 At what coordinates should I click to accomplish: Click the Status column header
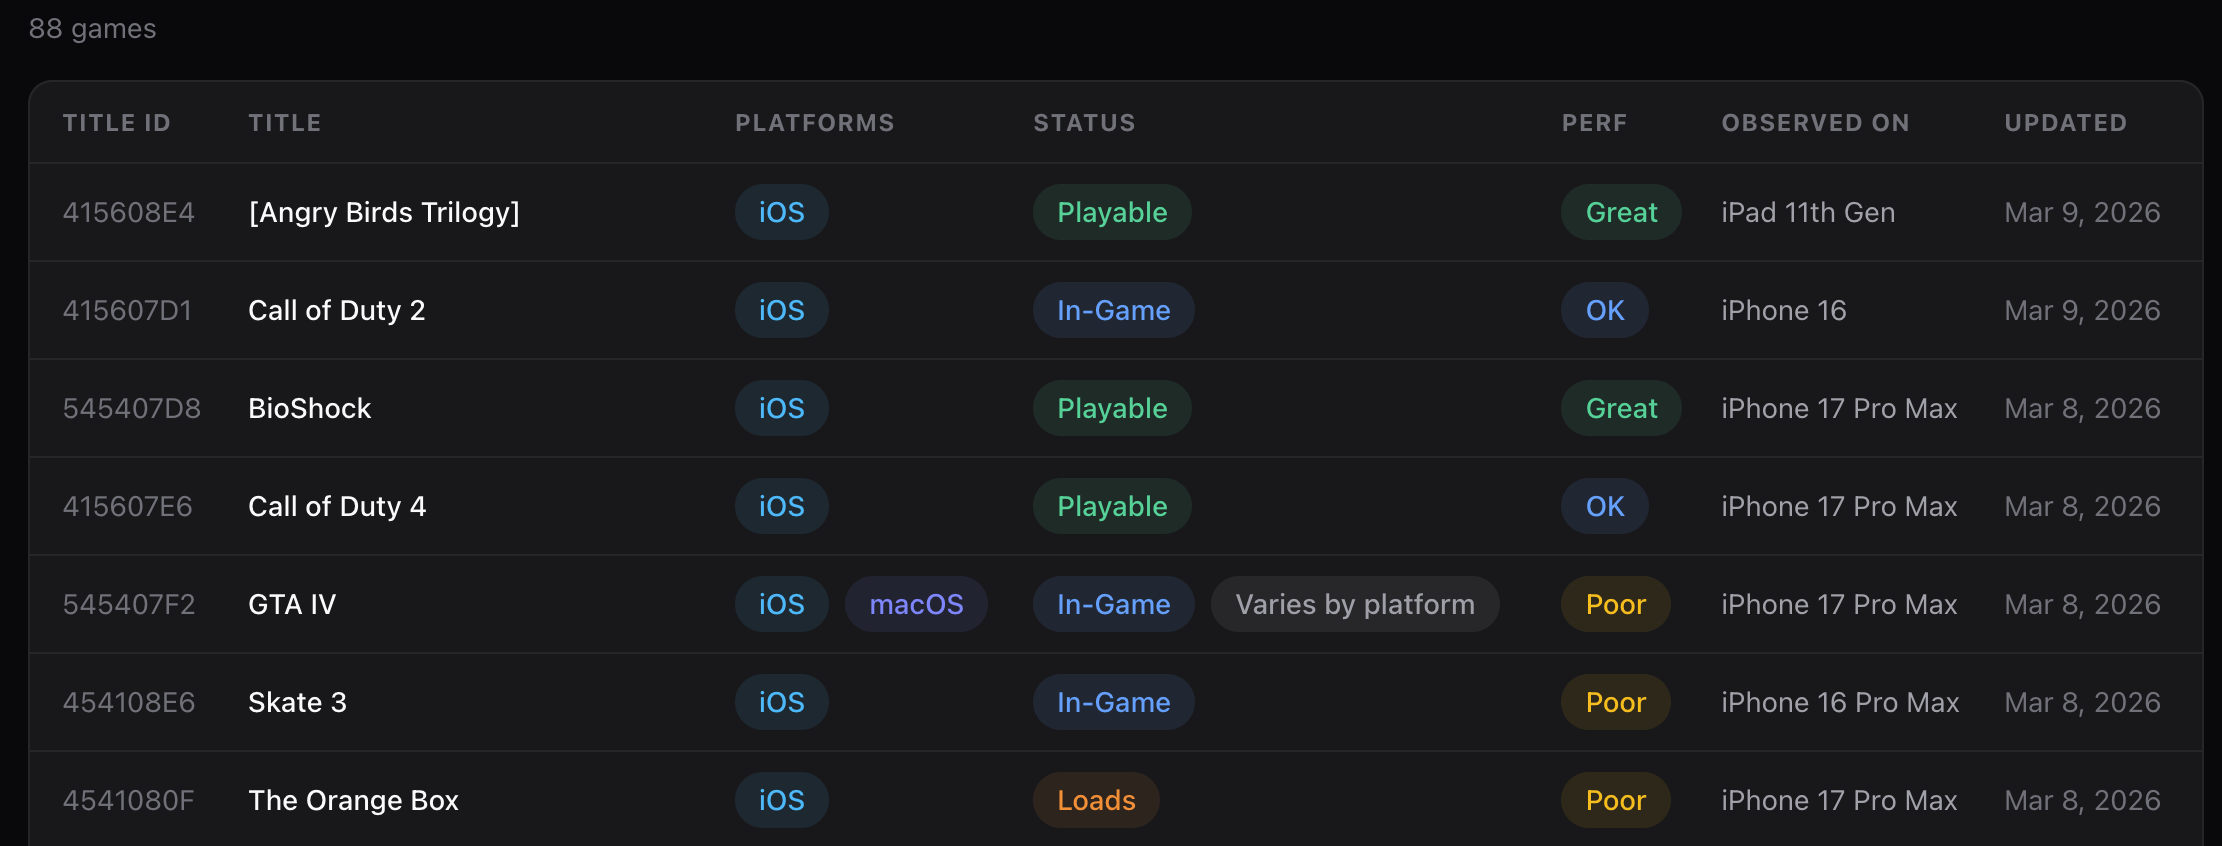[1084, 123]
